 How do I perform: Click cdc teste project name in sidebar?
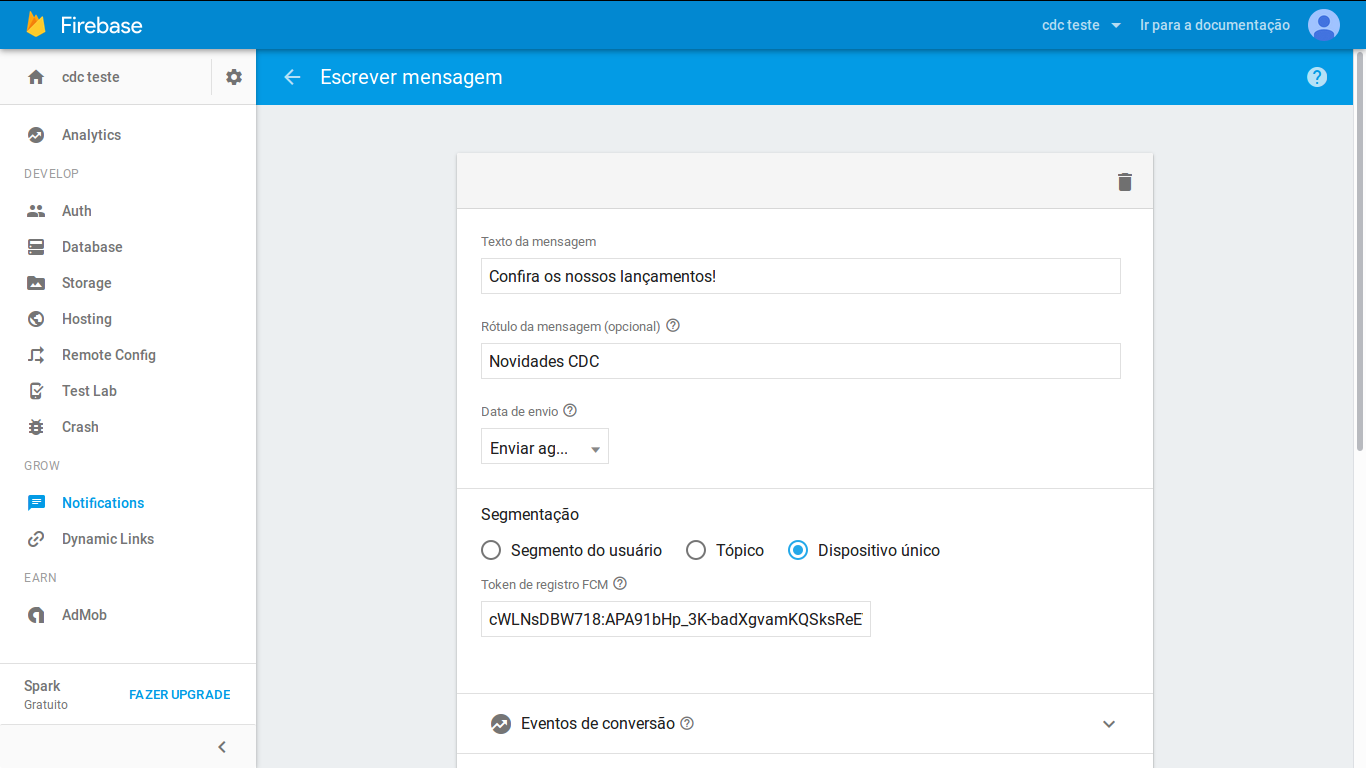[x=91, y=77]
